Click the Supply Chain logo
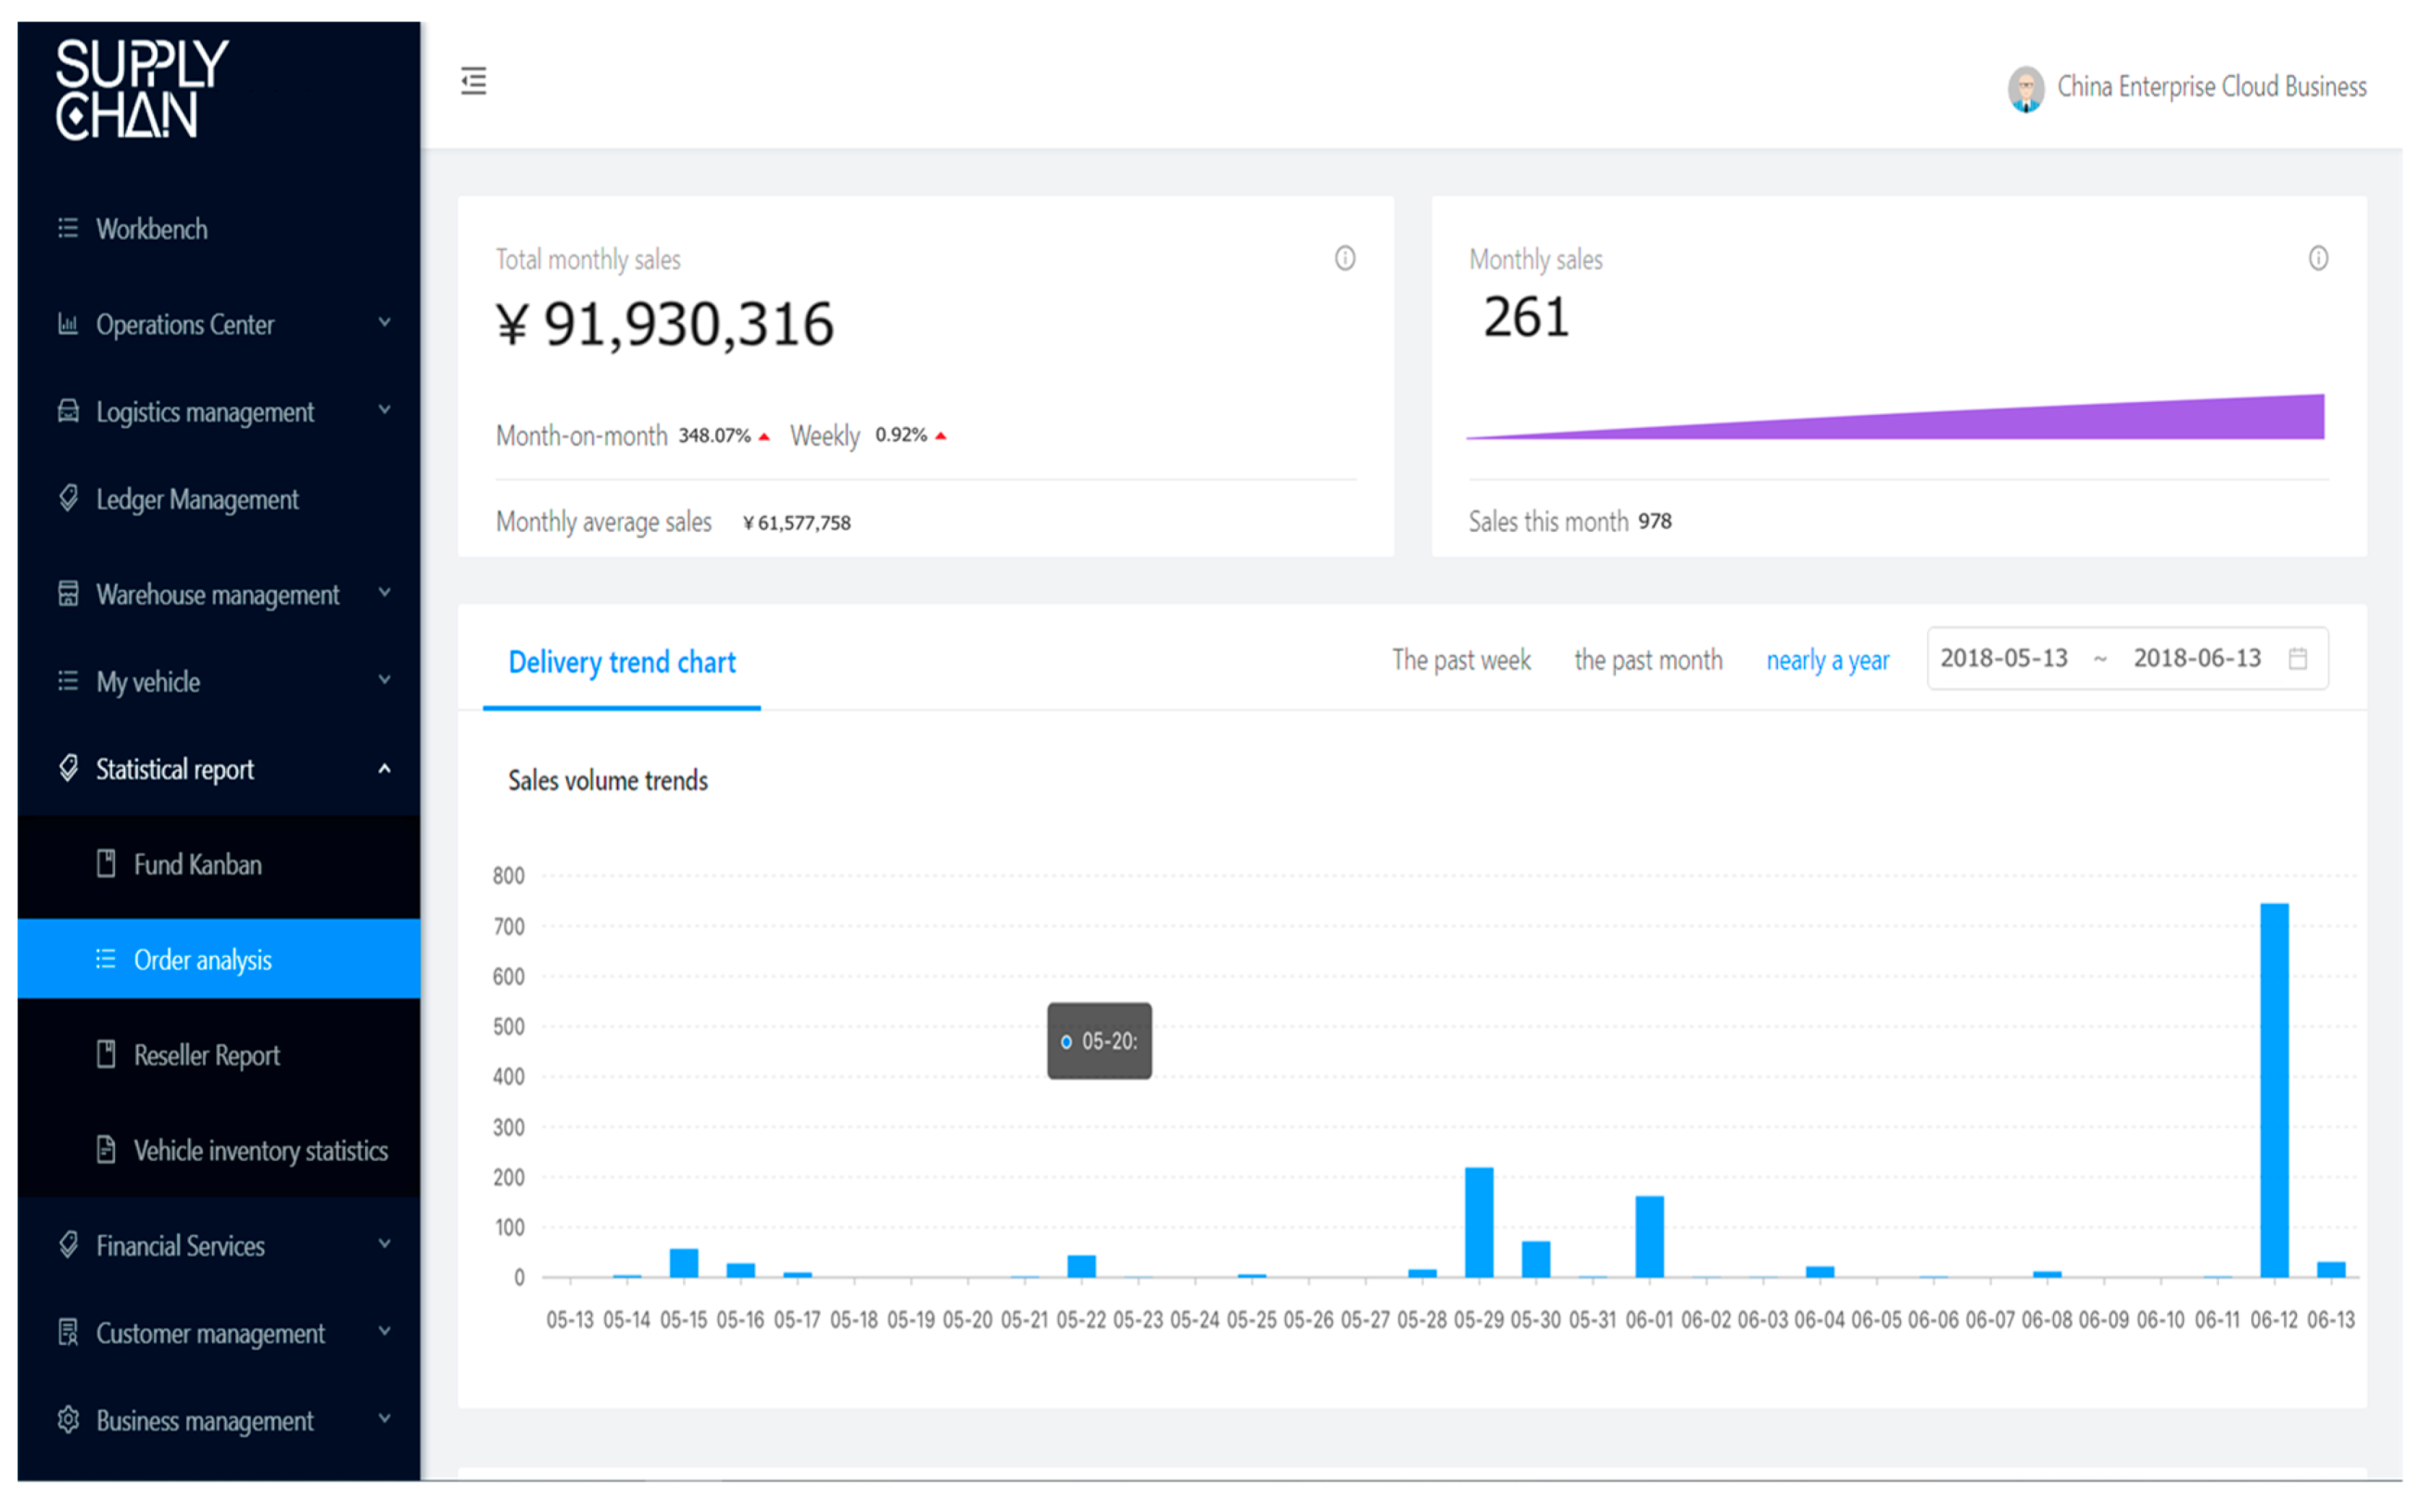 click(142, 89)
